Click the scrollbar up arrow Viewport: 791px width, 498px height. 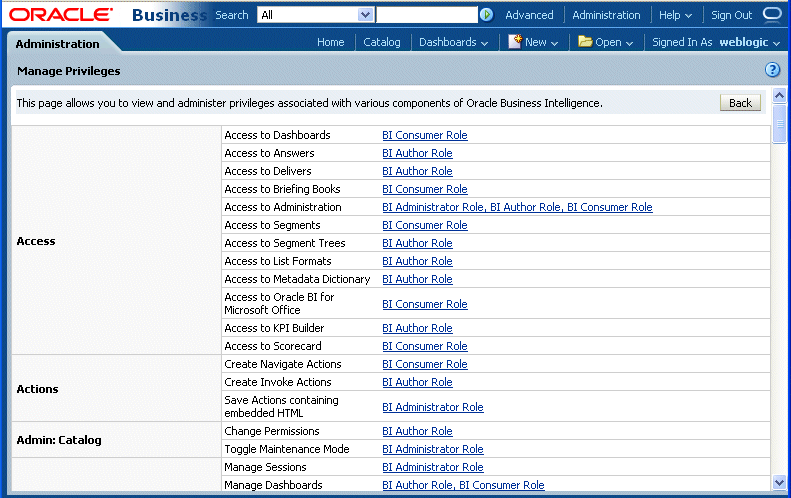pos(779,95)
